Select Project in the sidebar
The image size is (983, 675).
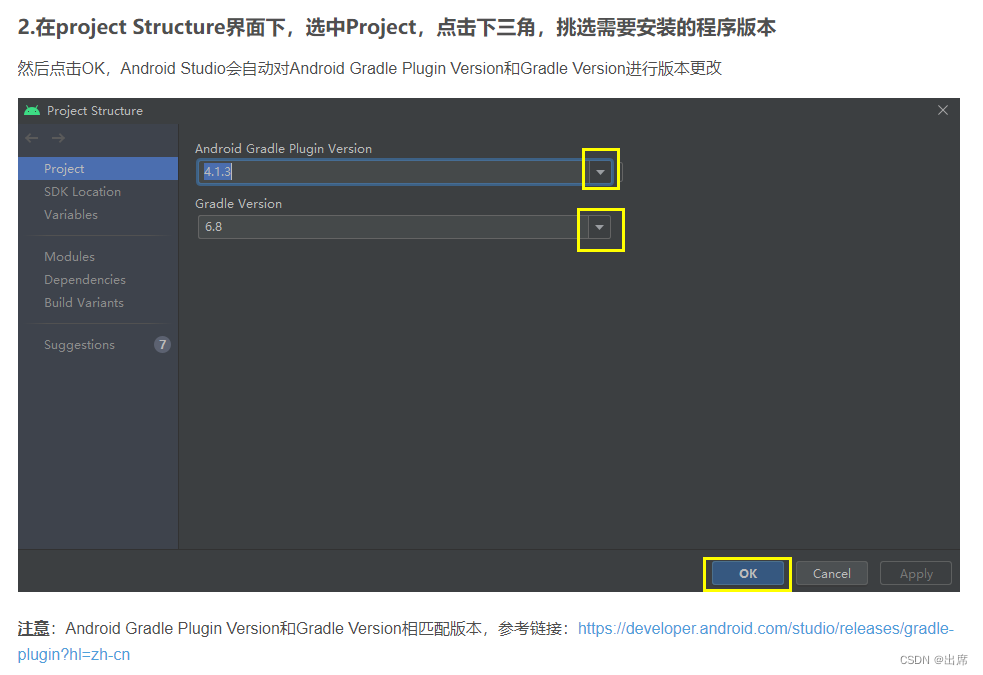[x=63, y=168]
